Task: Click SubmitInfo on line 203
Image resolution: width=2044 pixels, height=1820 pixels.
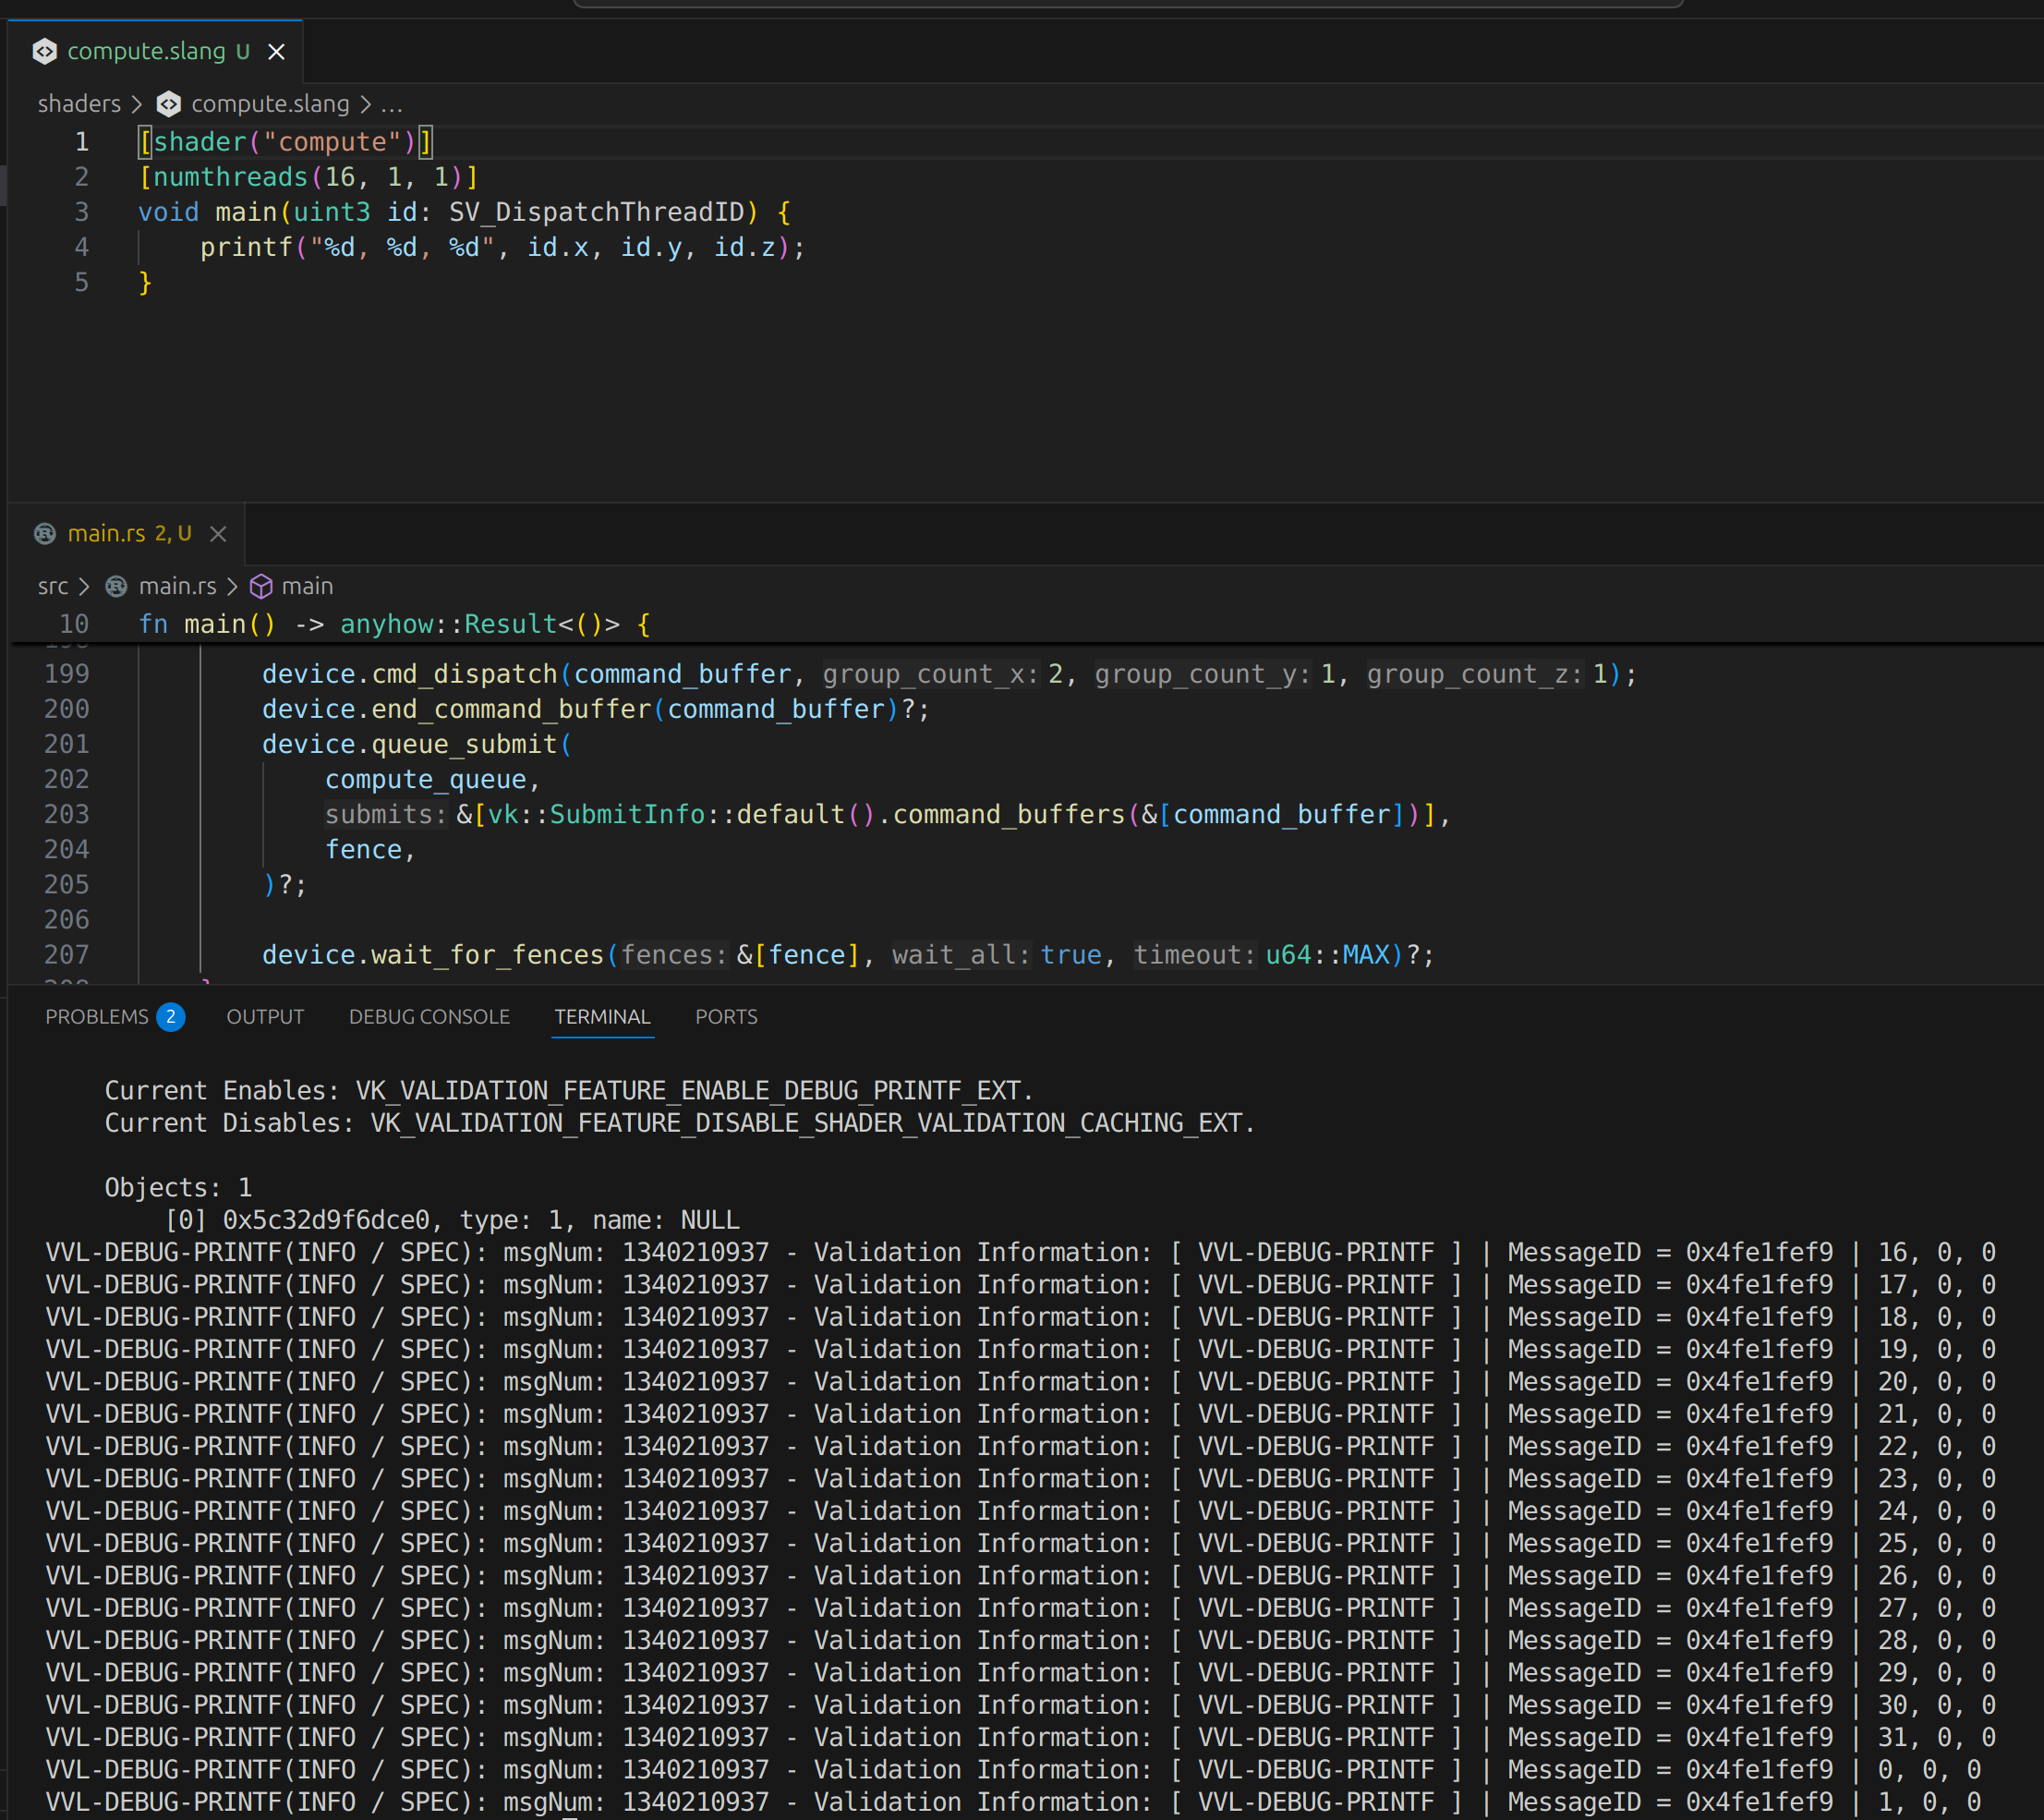Action: pyautogui.click(x=628, y=814)
